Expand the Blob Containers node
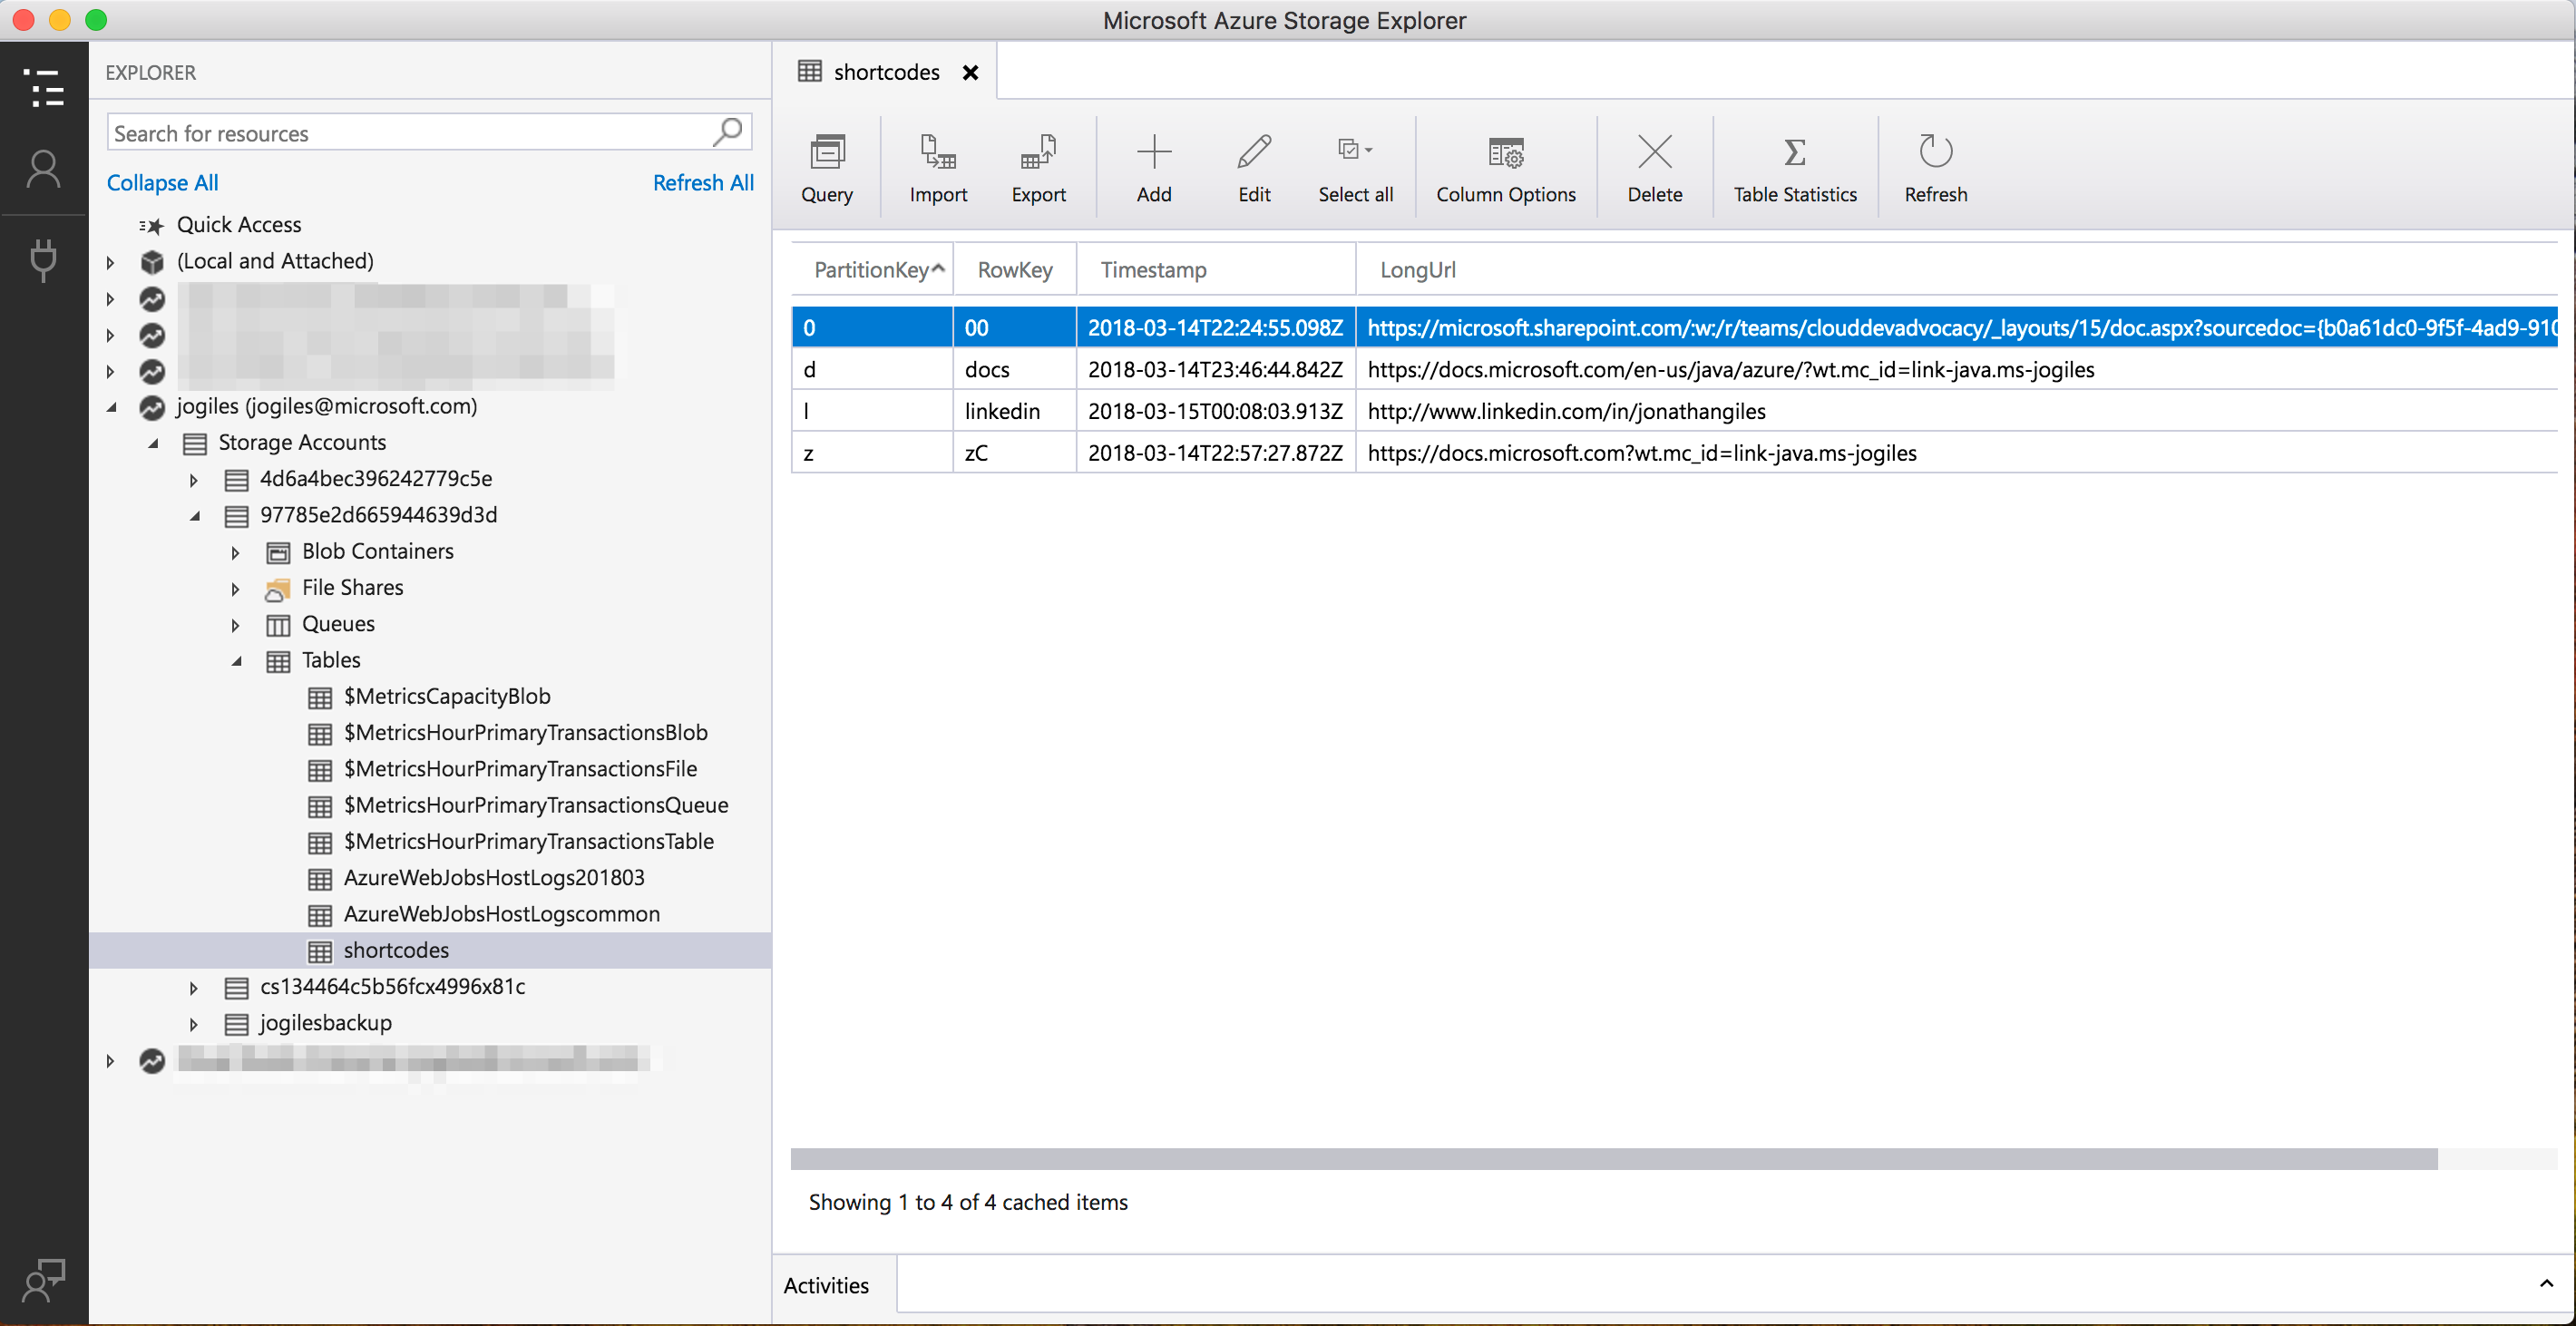This screenshot has width=2576, height=1326. [x=235, y=552]
